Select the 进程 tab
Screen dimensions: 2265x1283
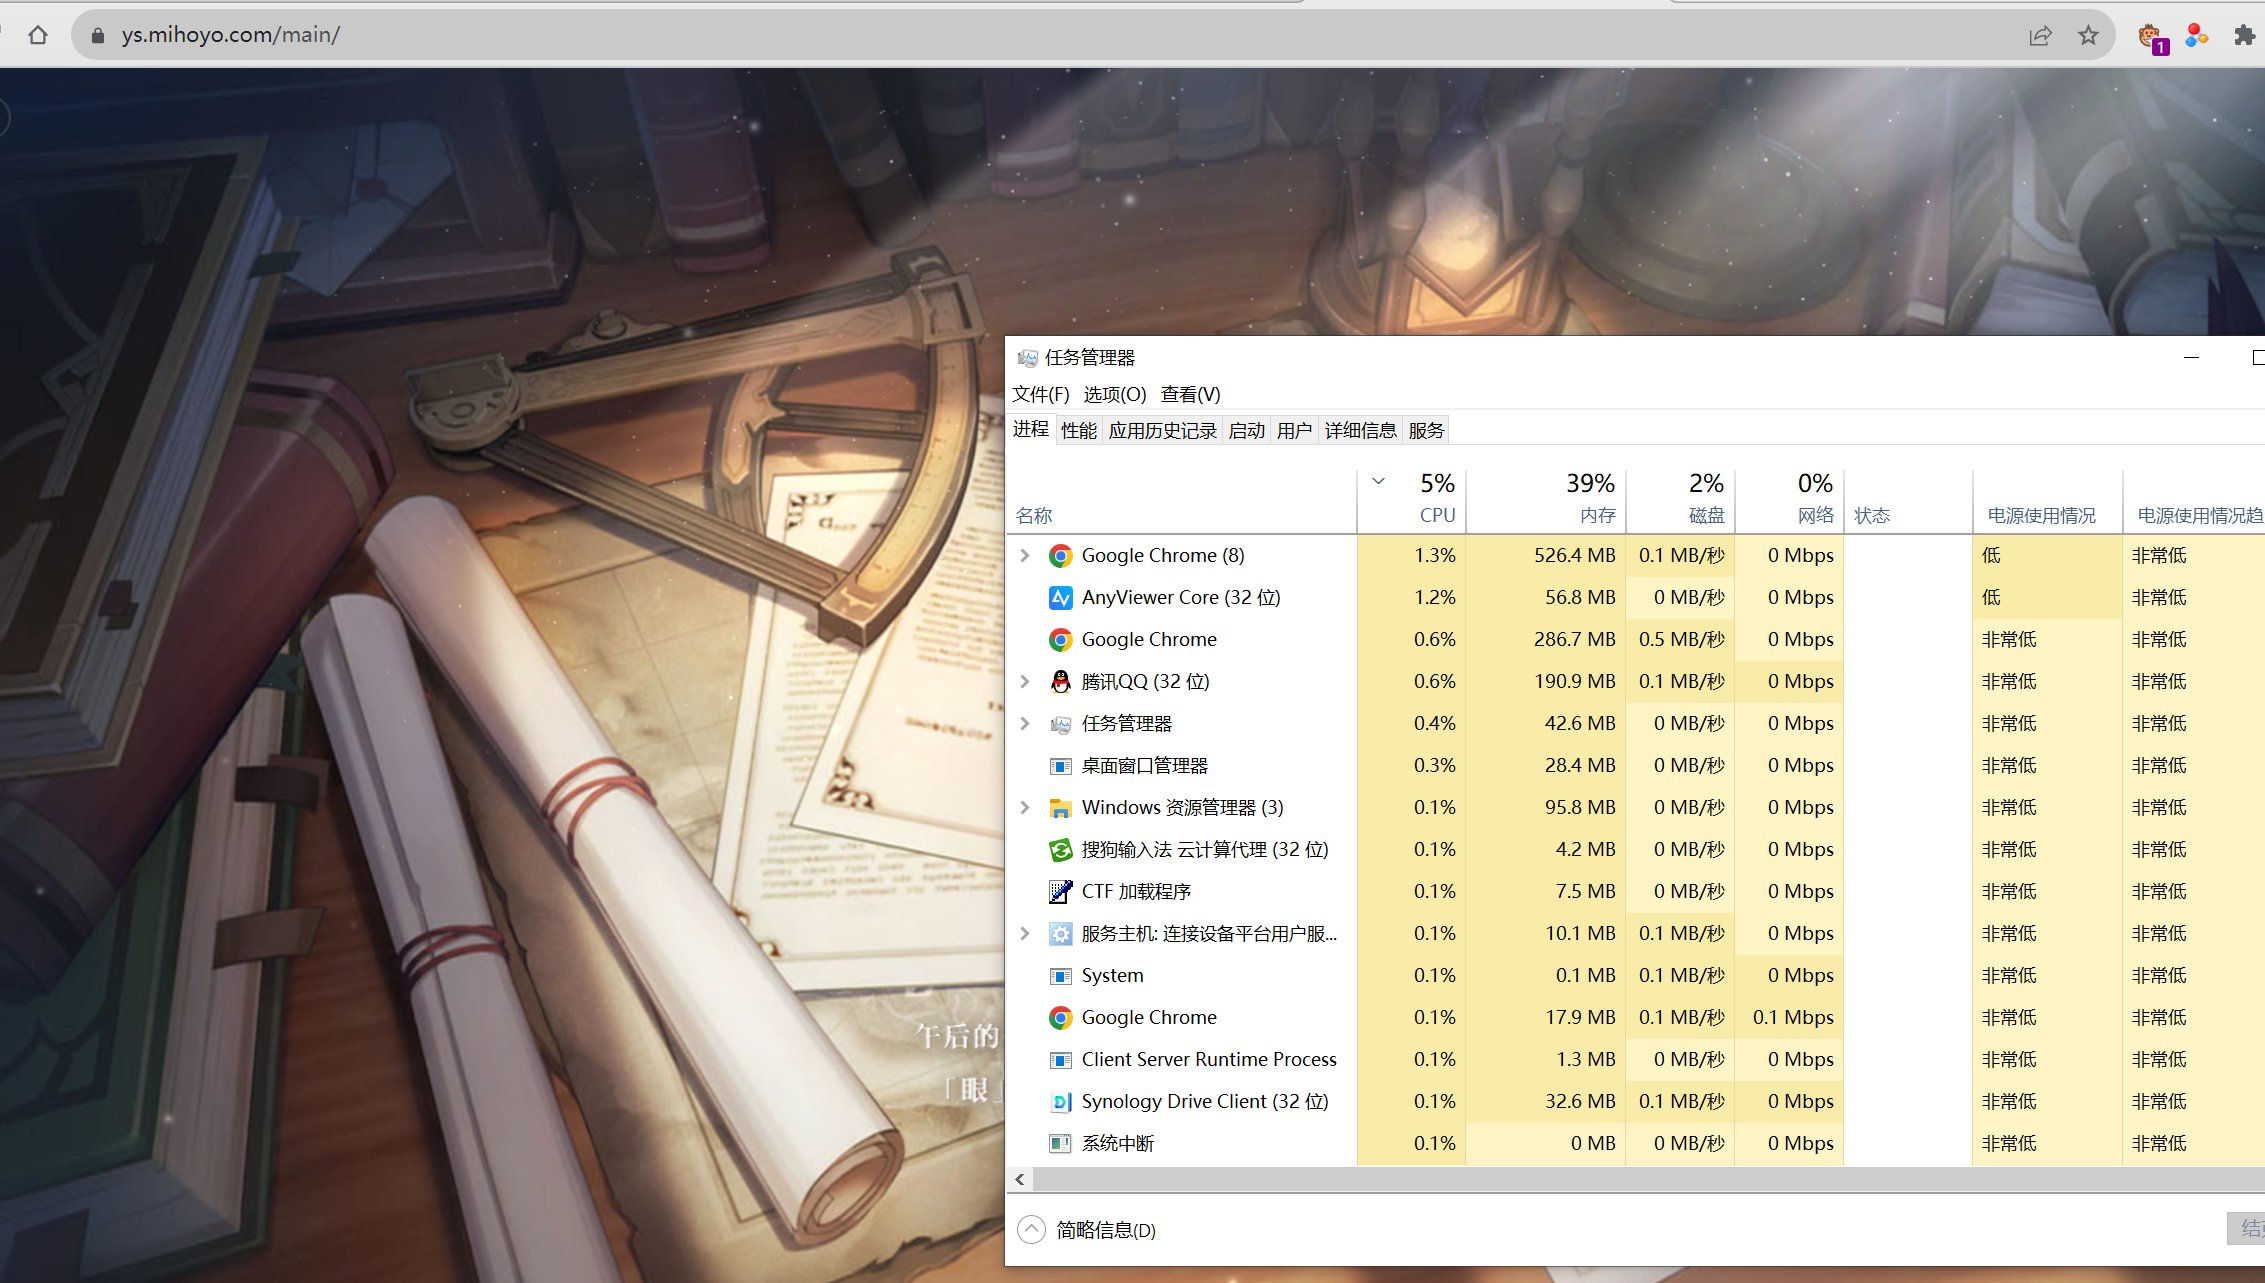tap(1030, 430)
